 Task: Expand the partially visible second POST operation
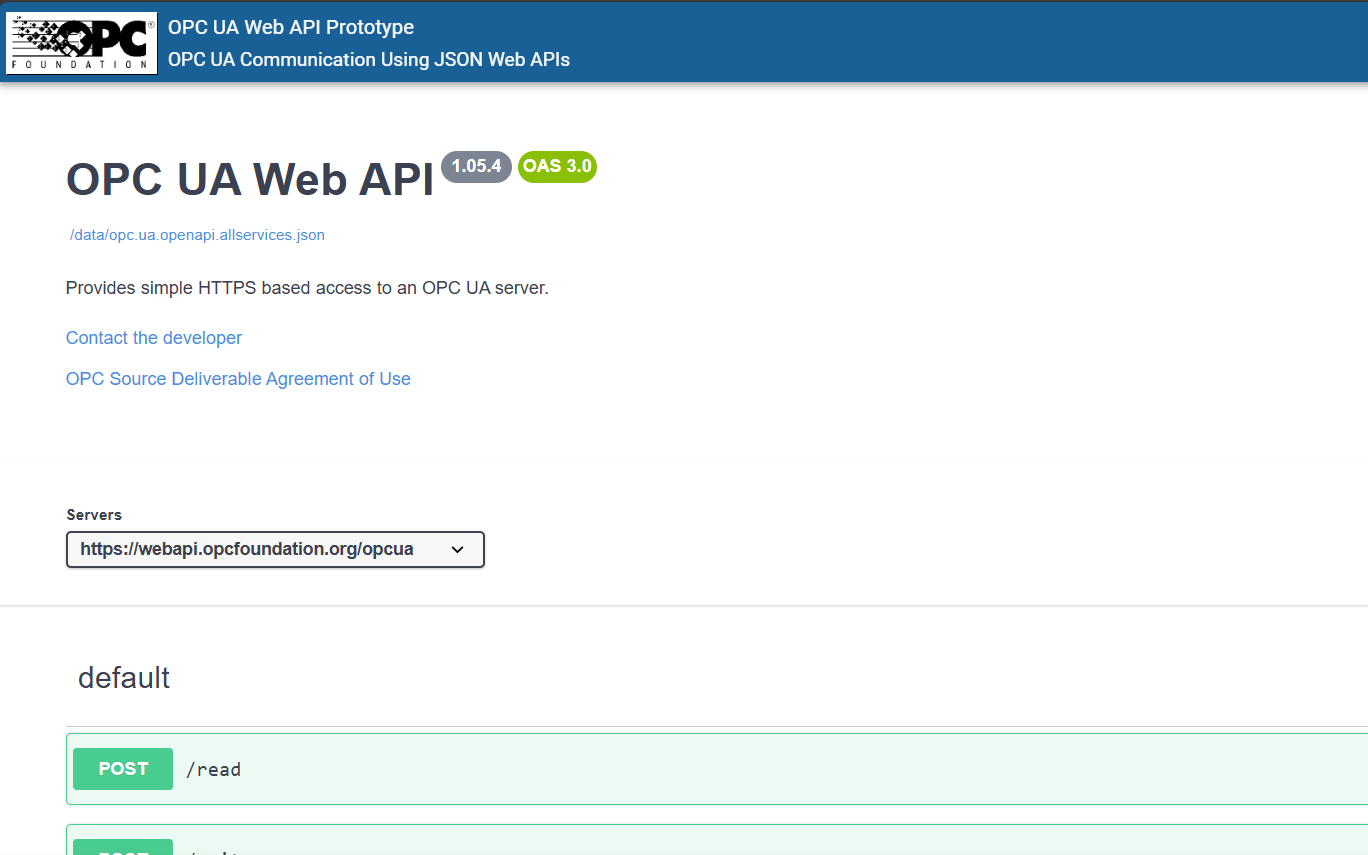[700, 845]
